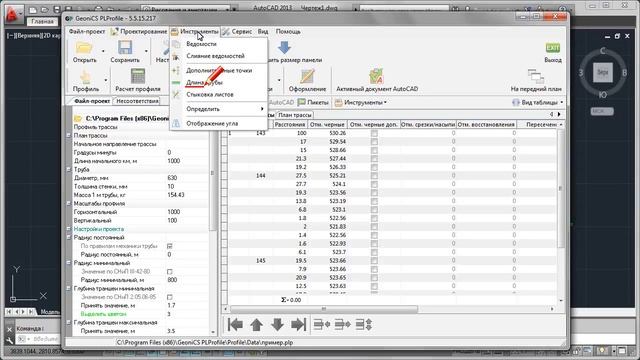Click the На передний план icon
The height and width of the screenshot is (360, 640).
(536, 77)
